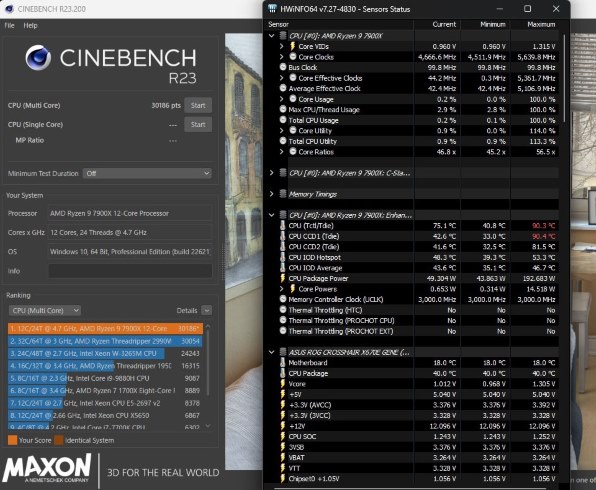Expand the C-State Residency sensor group
This screenshot has width=596, height=490.
point(271,173)
